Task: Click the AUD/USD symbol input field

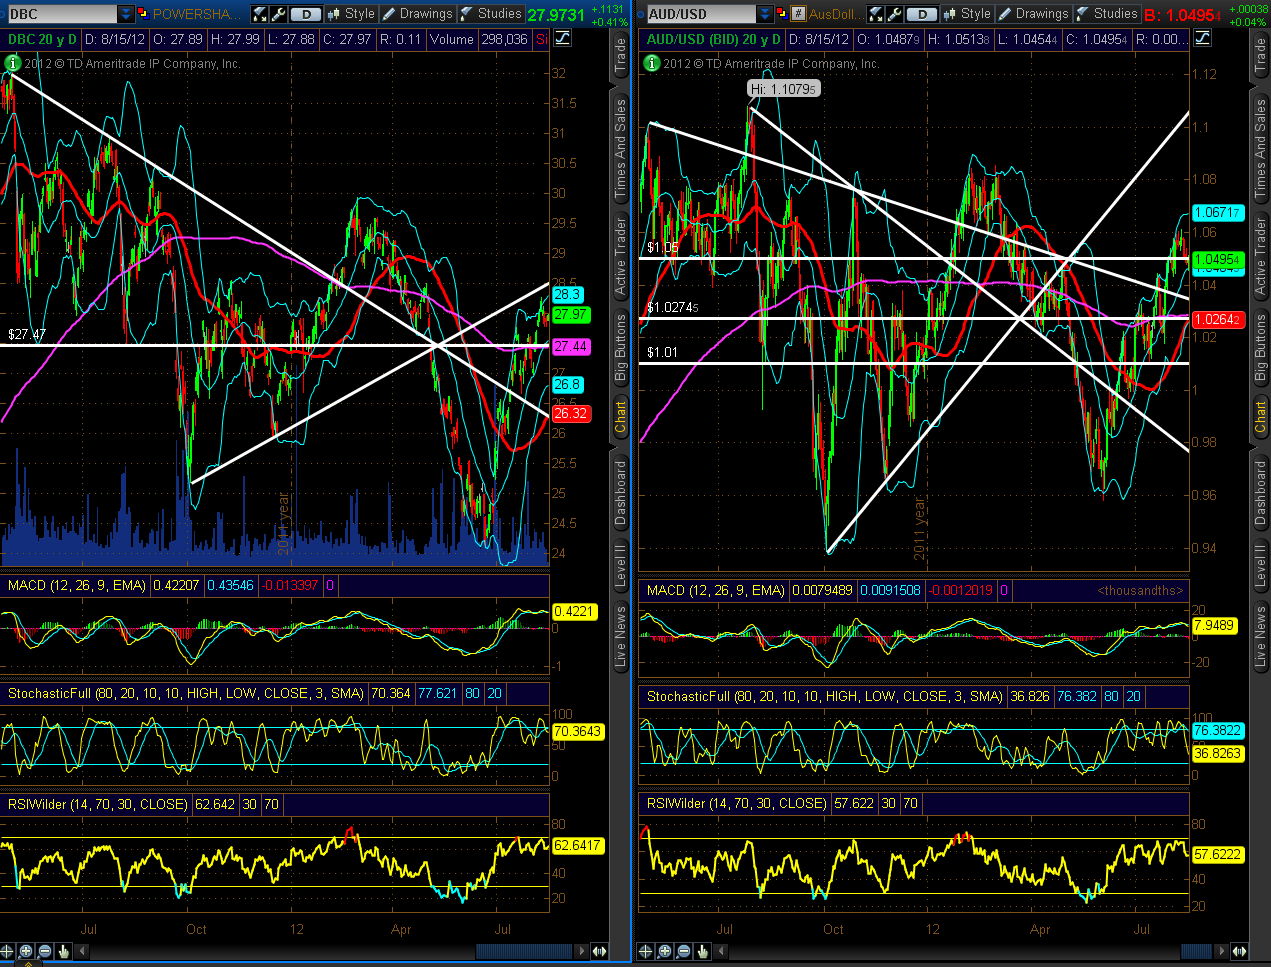Action: pos(702,14)
